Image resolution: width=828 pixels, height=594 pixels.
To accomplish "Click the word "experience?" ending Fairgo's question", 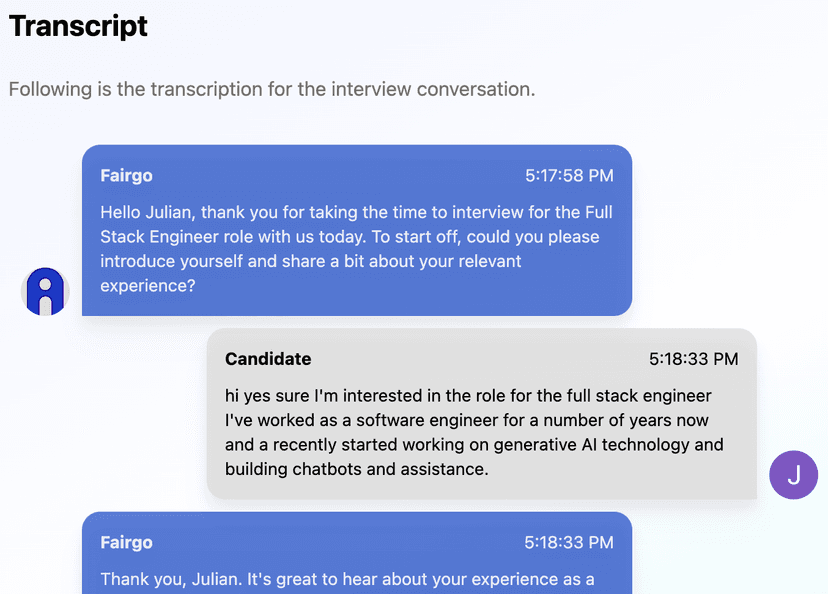I will click(x=148, y=286).
